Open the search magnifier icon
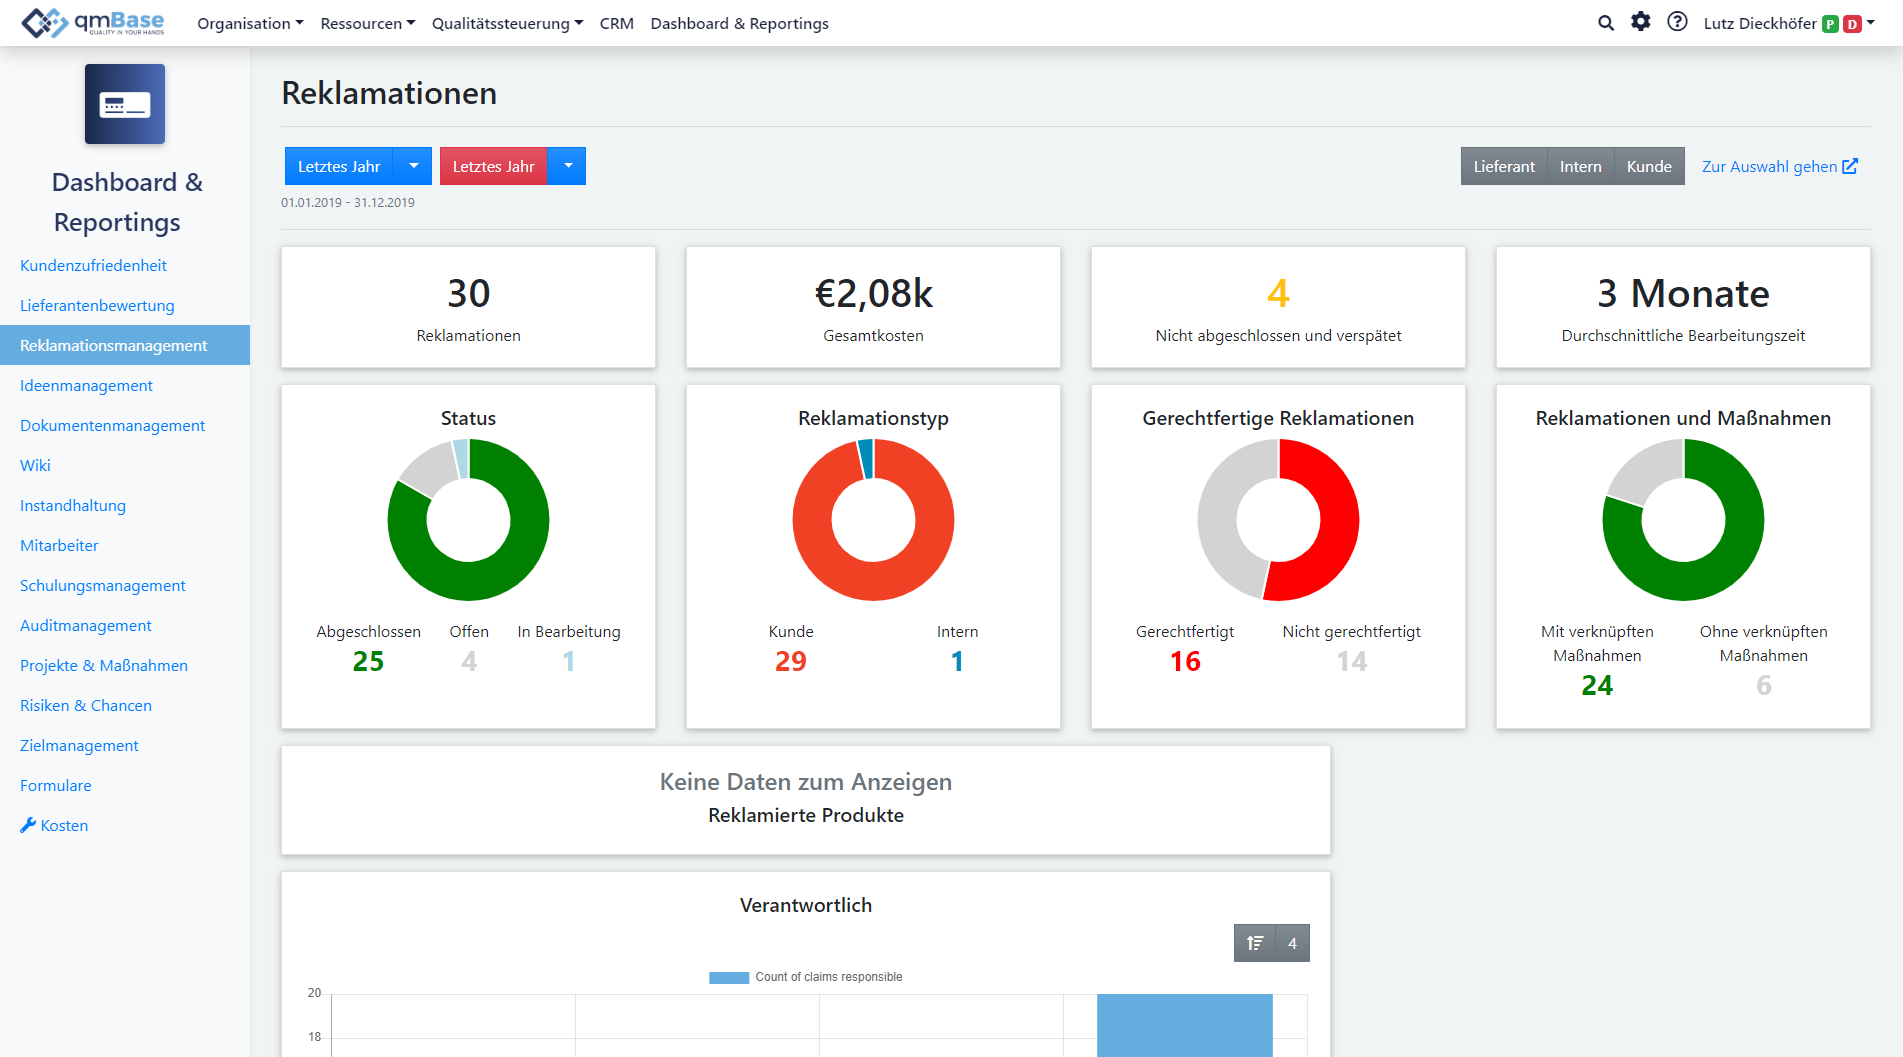1903x1057 pixels. coord(1606,23)
